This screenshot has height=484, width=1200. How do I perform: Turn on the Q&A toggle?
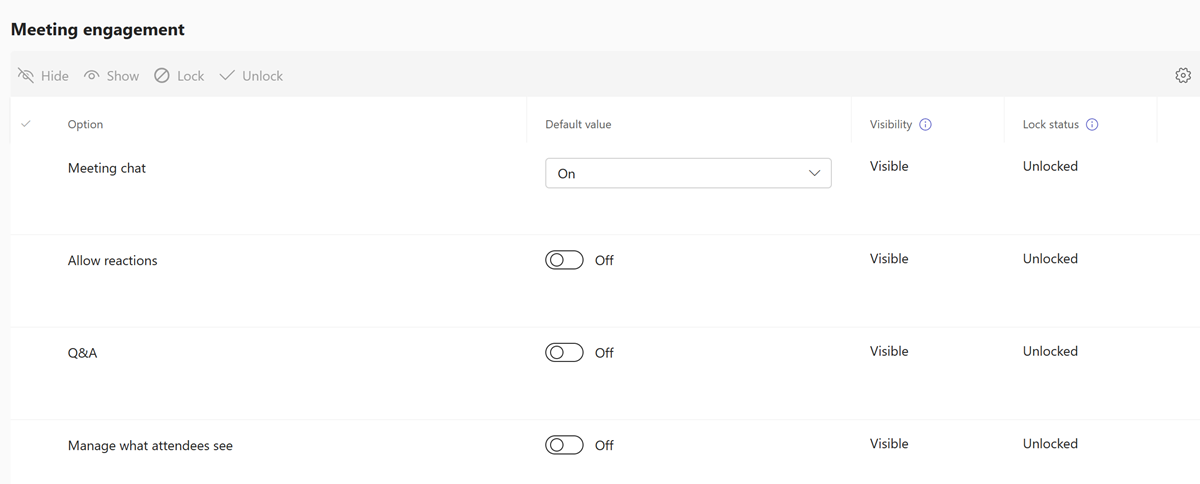pyautogui.click(x=564, y=353)
